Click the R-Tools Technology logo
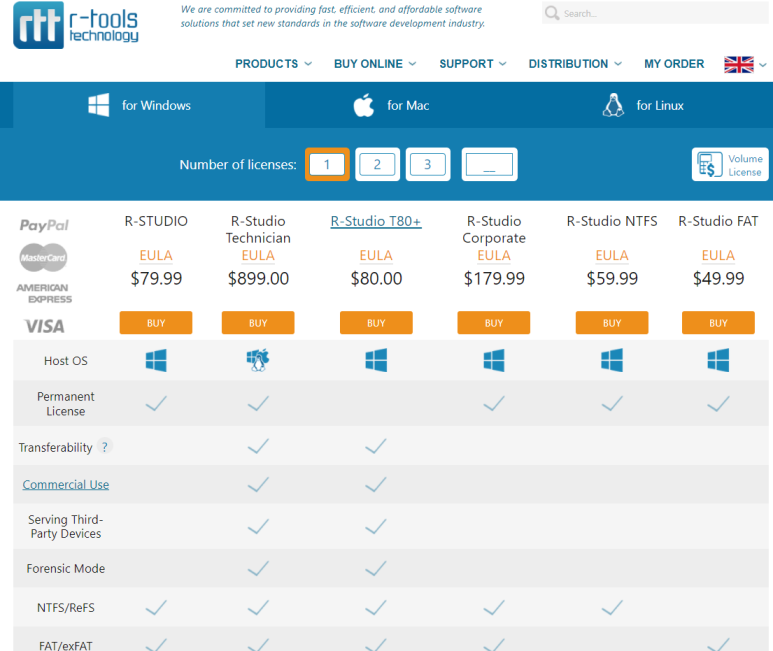This screenshot has height=651, width=773. pos(76,25)
